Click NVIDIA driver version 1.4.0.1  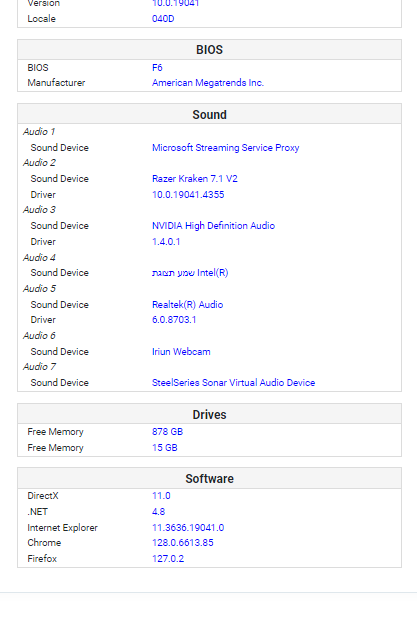coord(166,242)
